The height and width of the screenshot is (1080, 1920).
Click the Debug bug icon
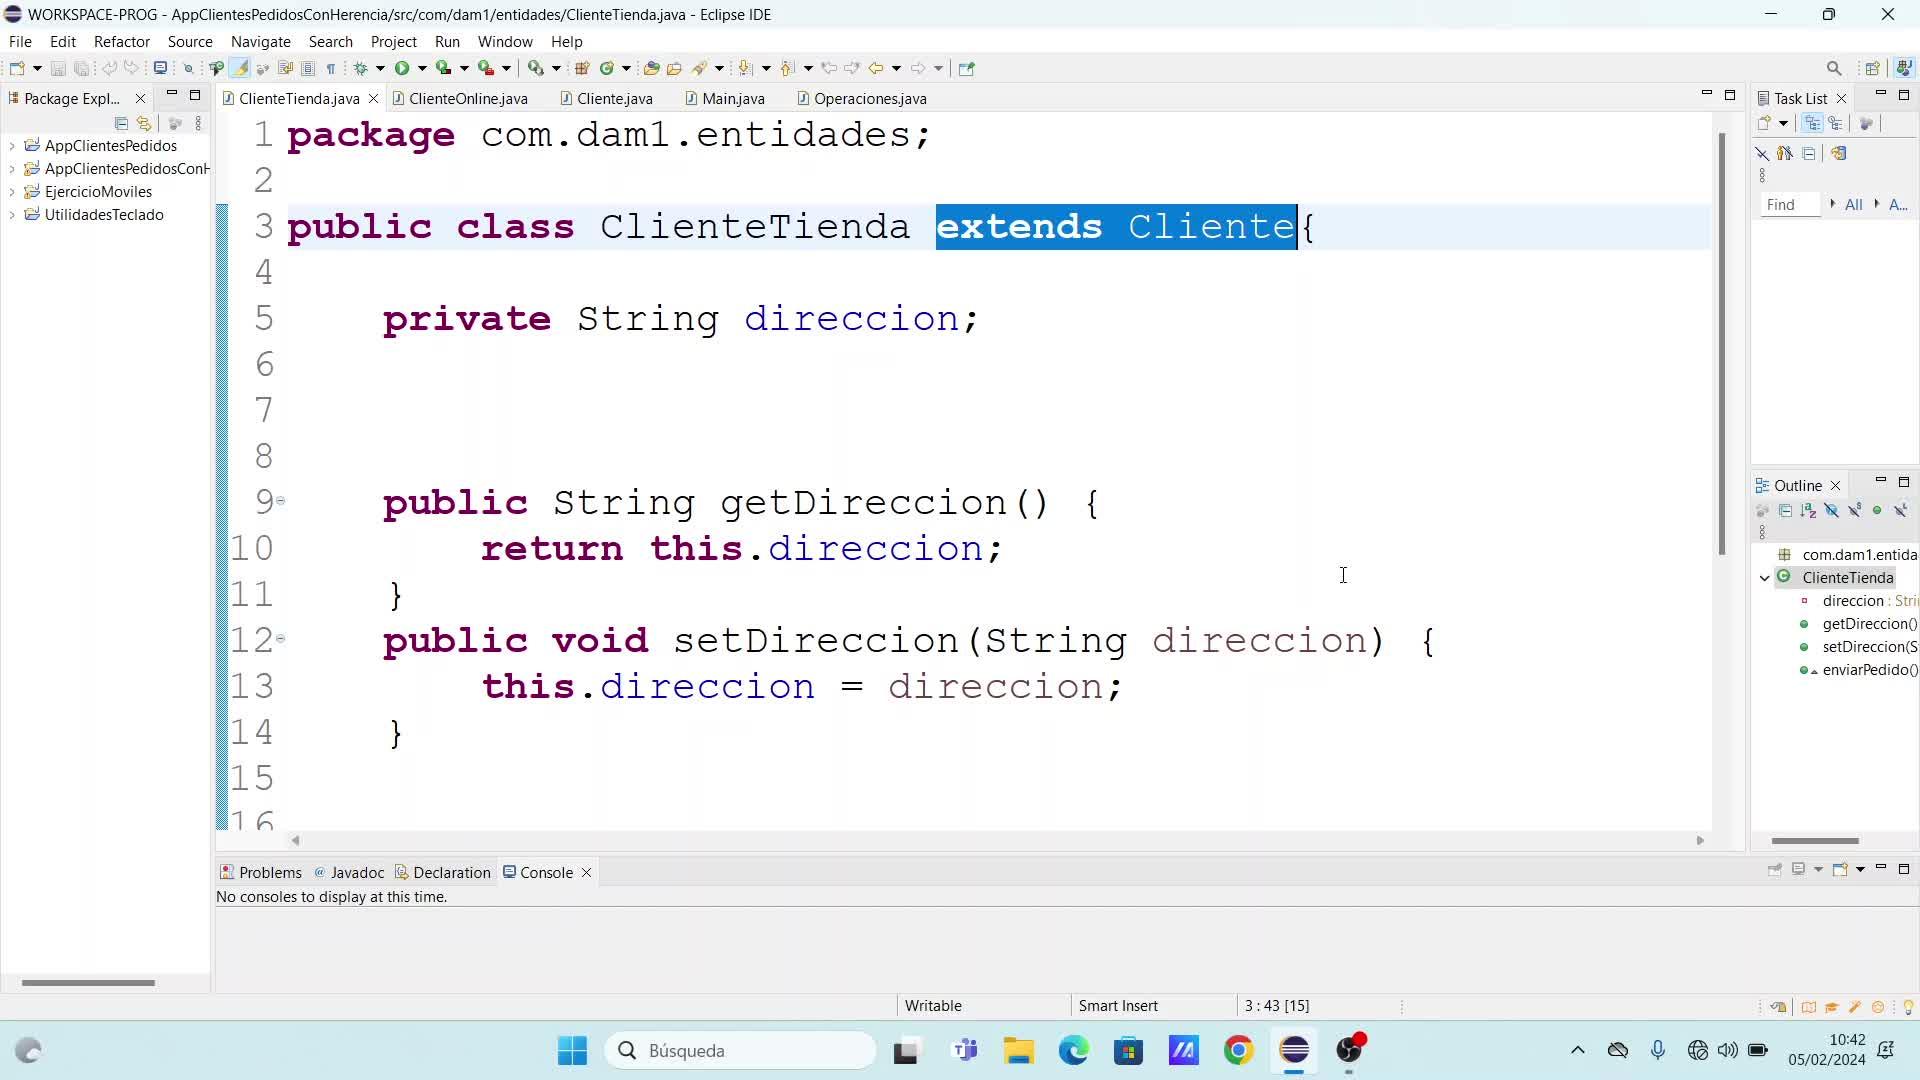360,68
